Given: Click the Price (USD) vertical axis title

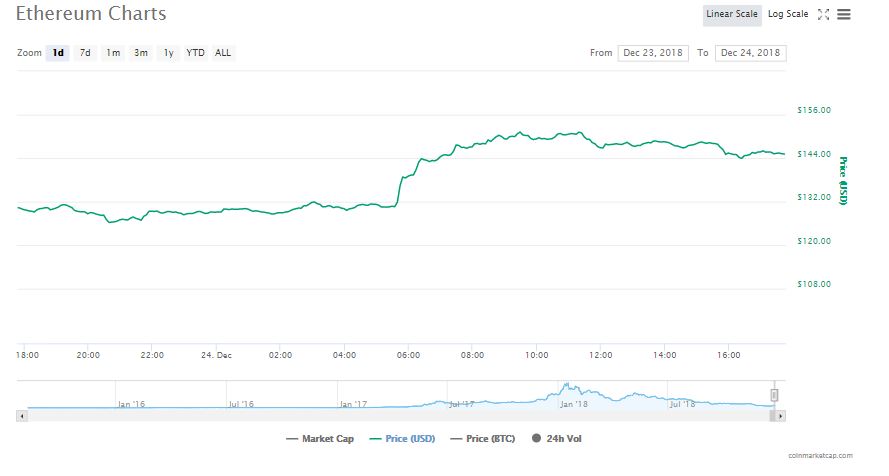Looking at the screenshot, I should pos(843,181).
